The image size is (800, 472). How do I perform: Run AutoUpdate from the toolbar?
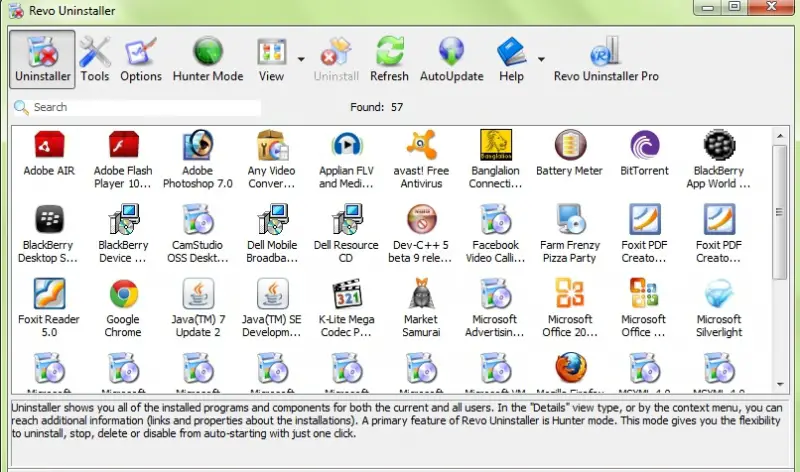[452, 59]
